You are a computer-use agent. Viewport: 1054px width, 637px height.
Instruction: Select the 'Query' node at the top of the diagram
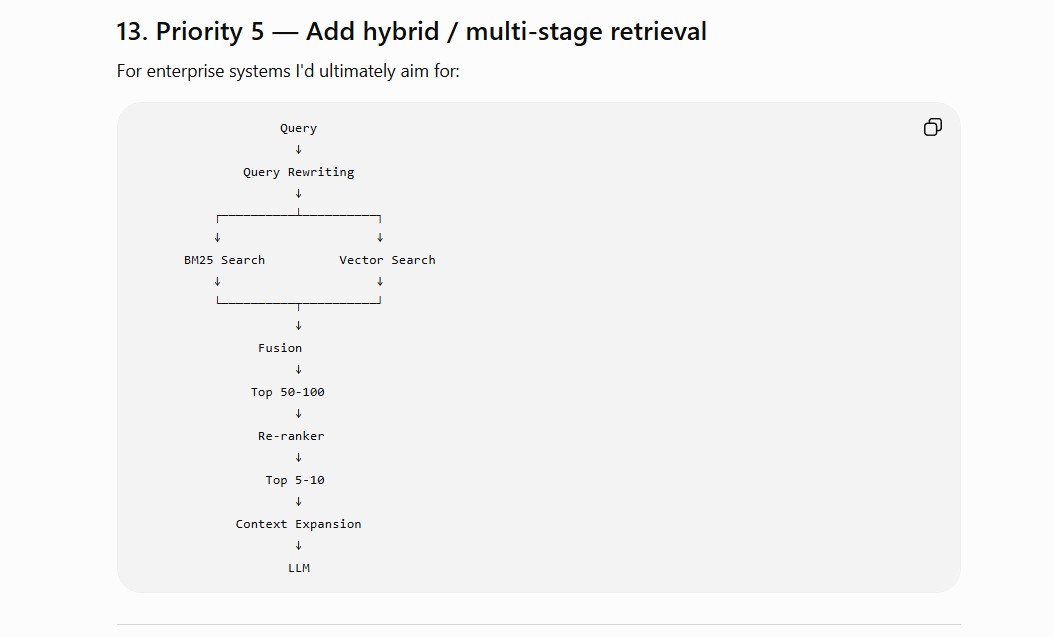[298, 128]
